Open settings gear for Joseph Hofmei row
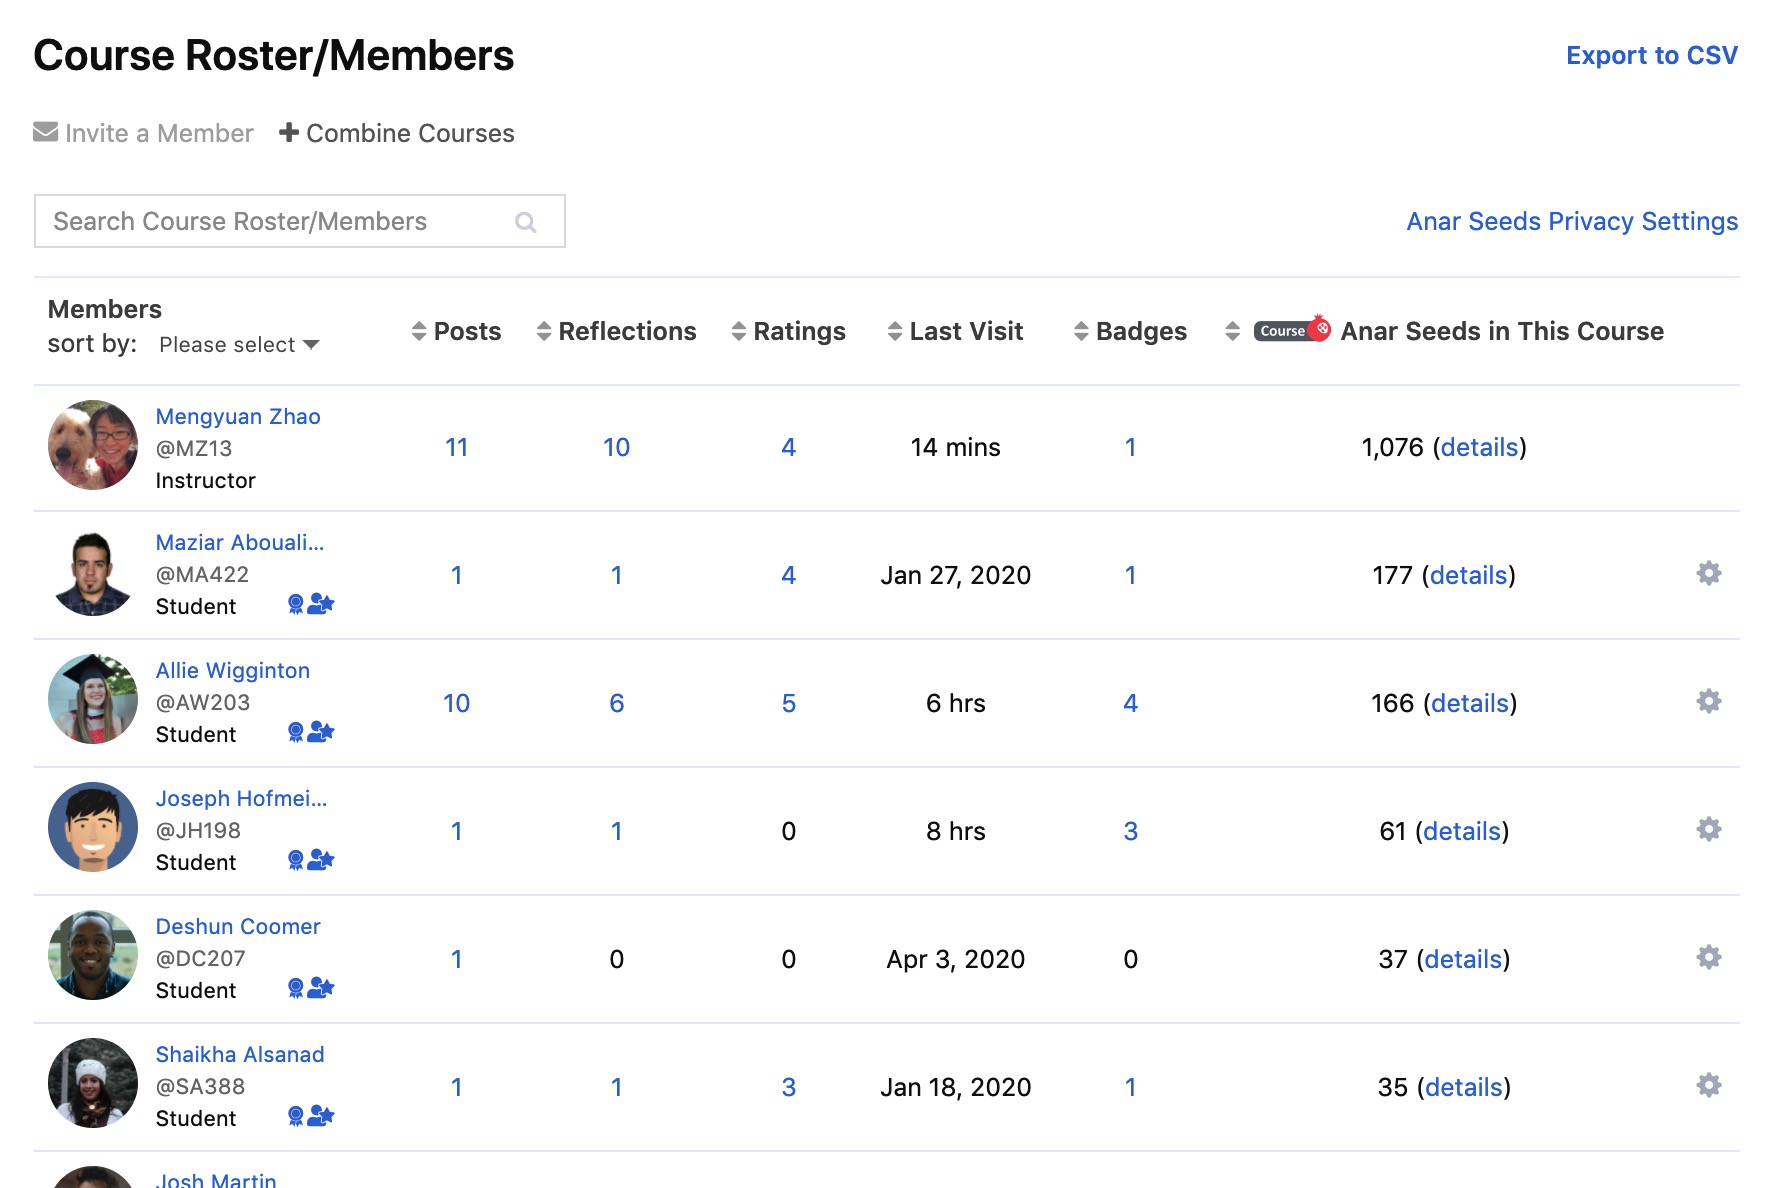 pos(1709,829)
